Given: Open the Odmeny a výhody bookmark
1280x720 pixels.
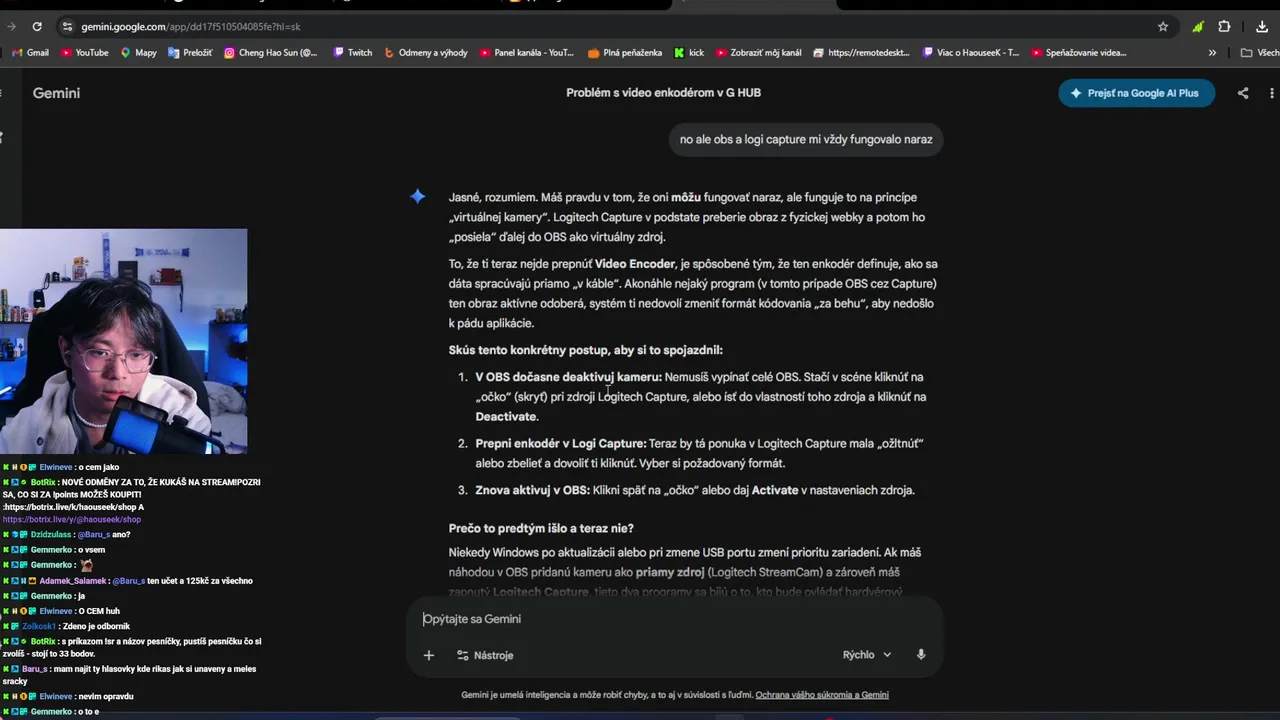Looking at the screenshot, I should pyautogui.click(x=426, y=53).
